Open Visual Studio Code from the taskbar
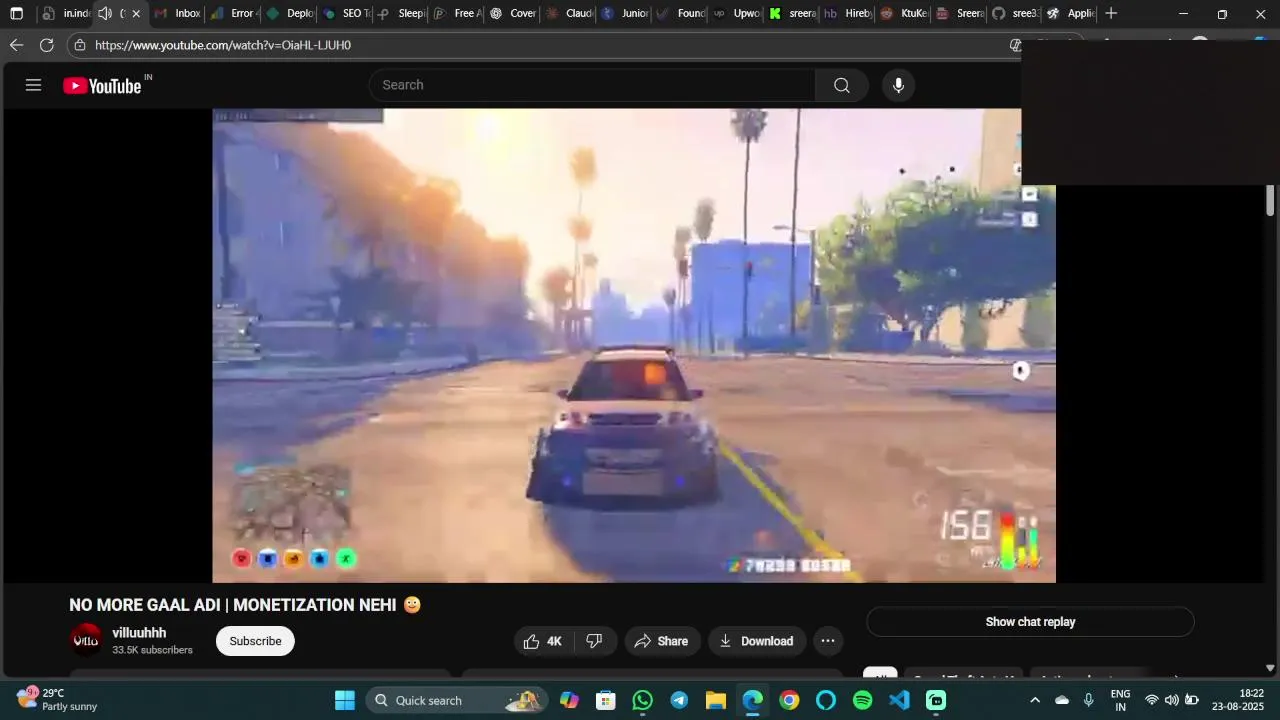 click(899, 700)
